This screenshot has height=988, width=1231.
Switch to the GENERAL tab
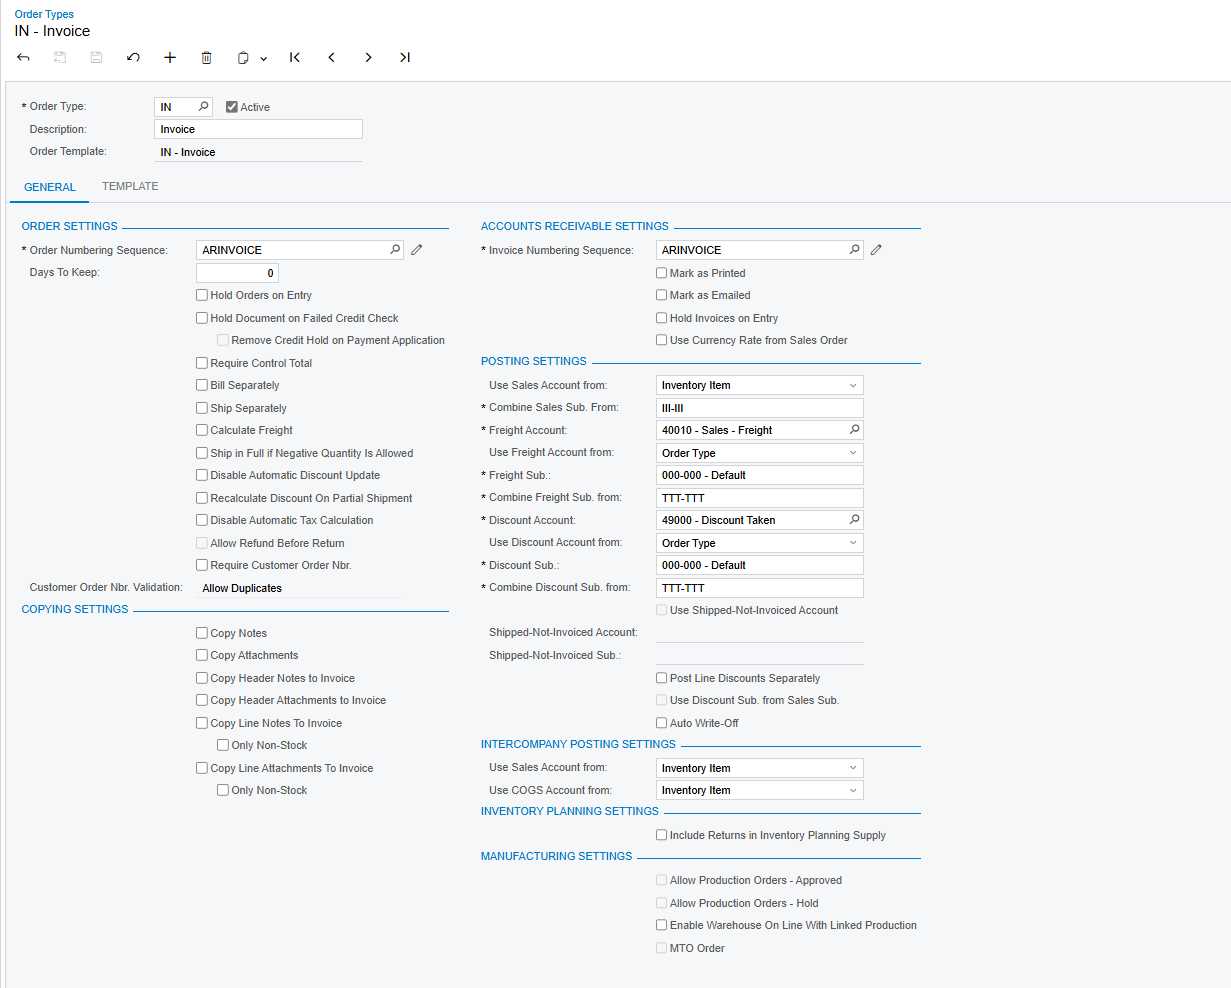50,187
